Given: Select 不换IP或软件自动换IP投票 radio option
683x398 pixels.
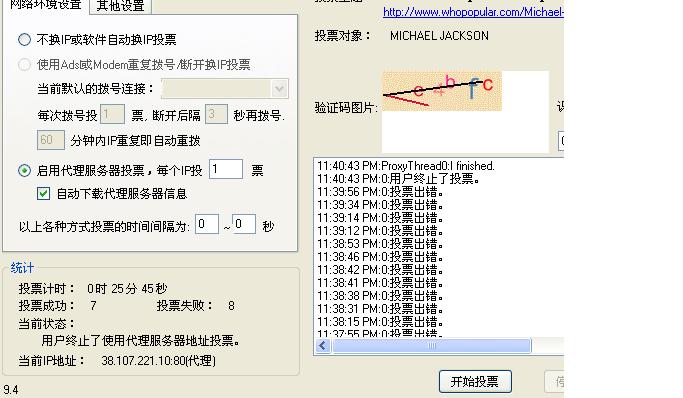Looking at the screenshot, I should coord(24,40).
